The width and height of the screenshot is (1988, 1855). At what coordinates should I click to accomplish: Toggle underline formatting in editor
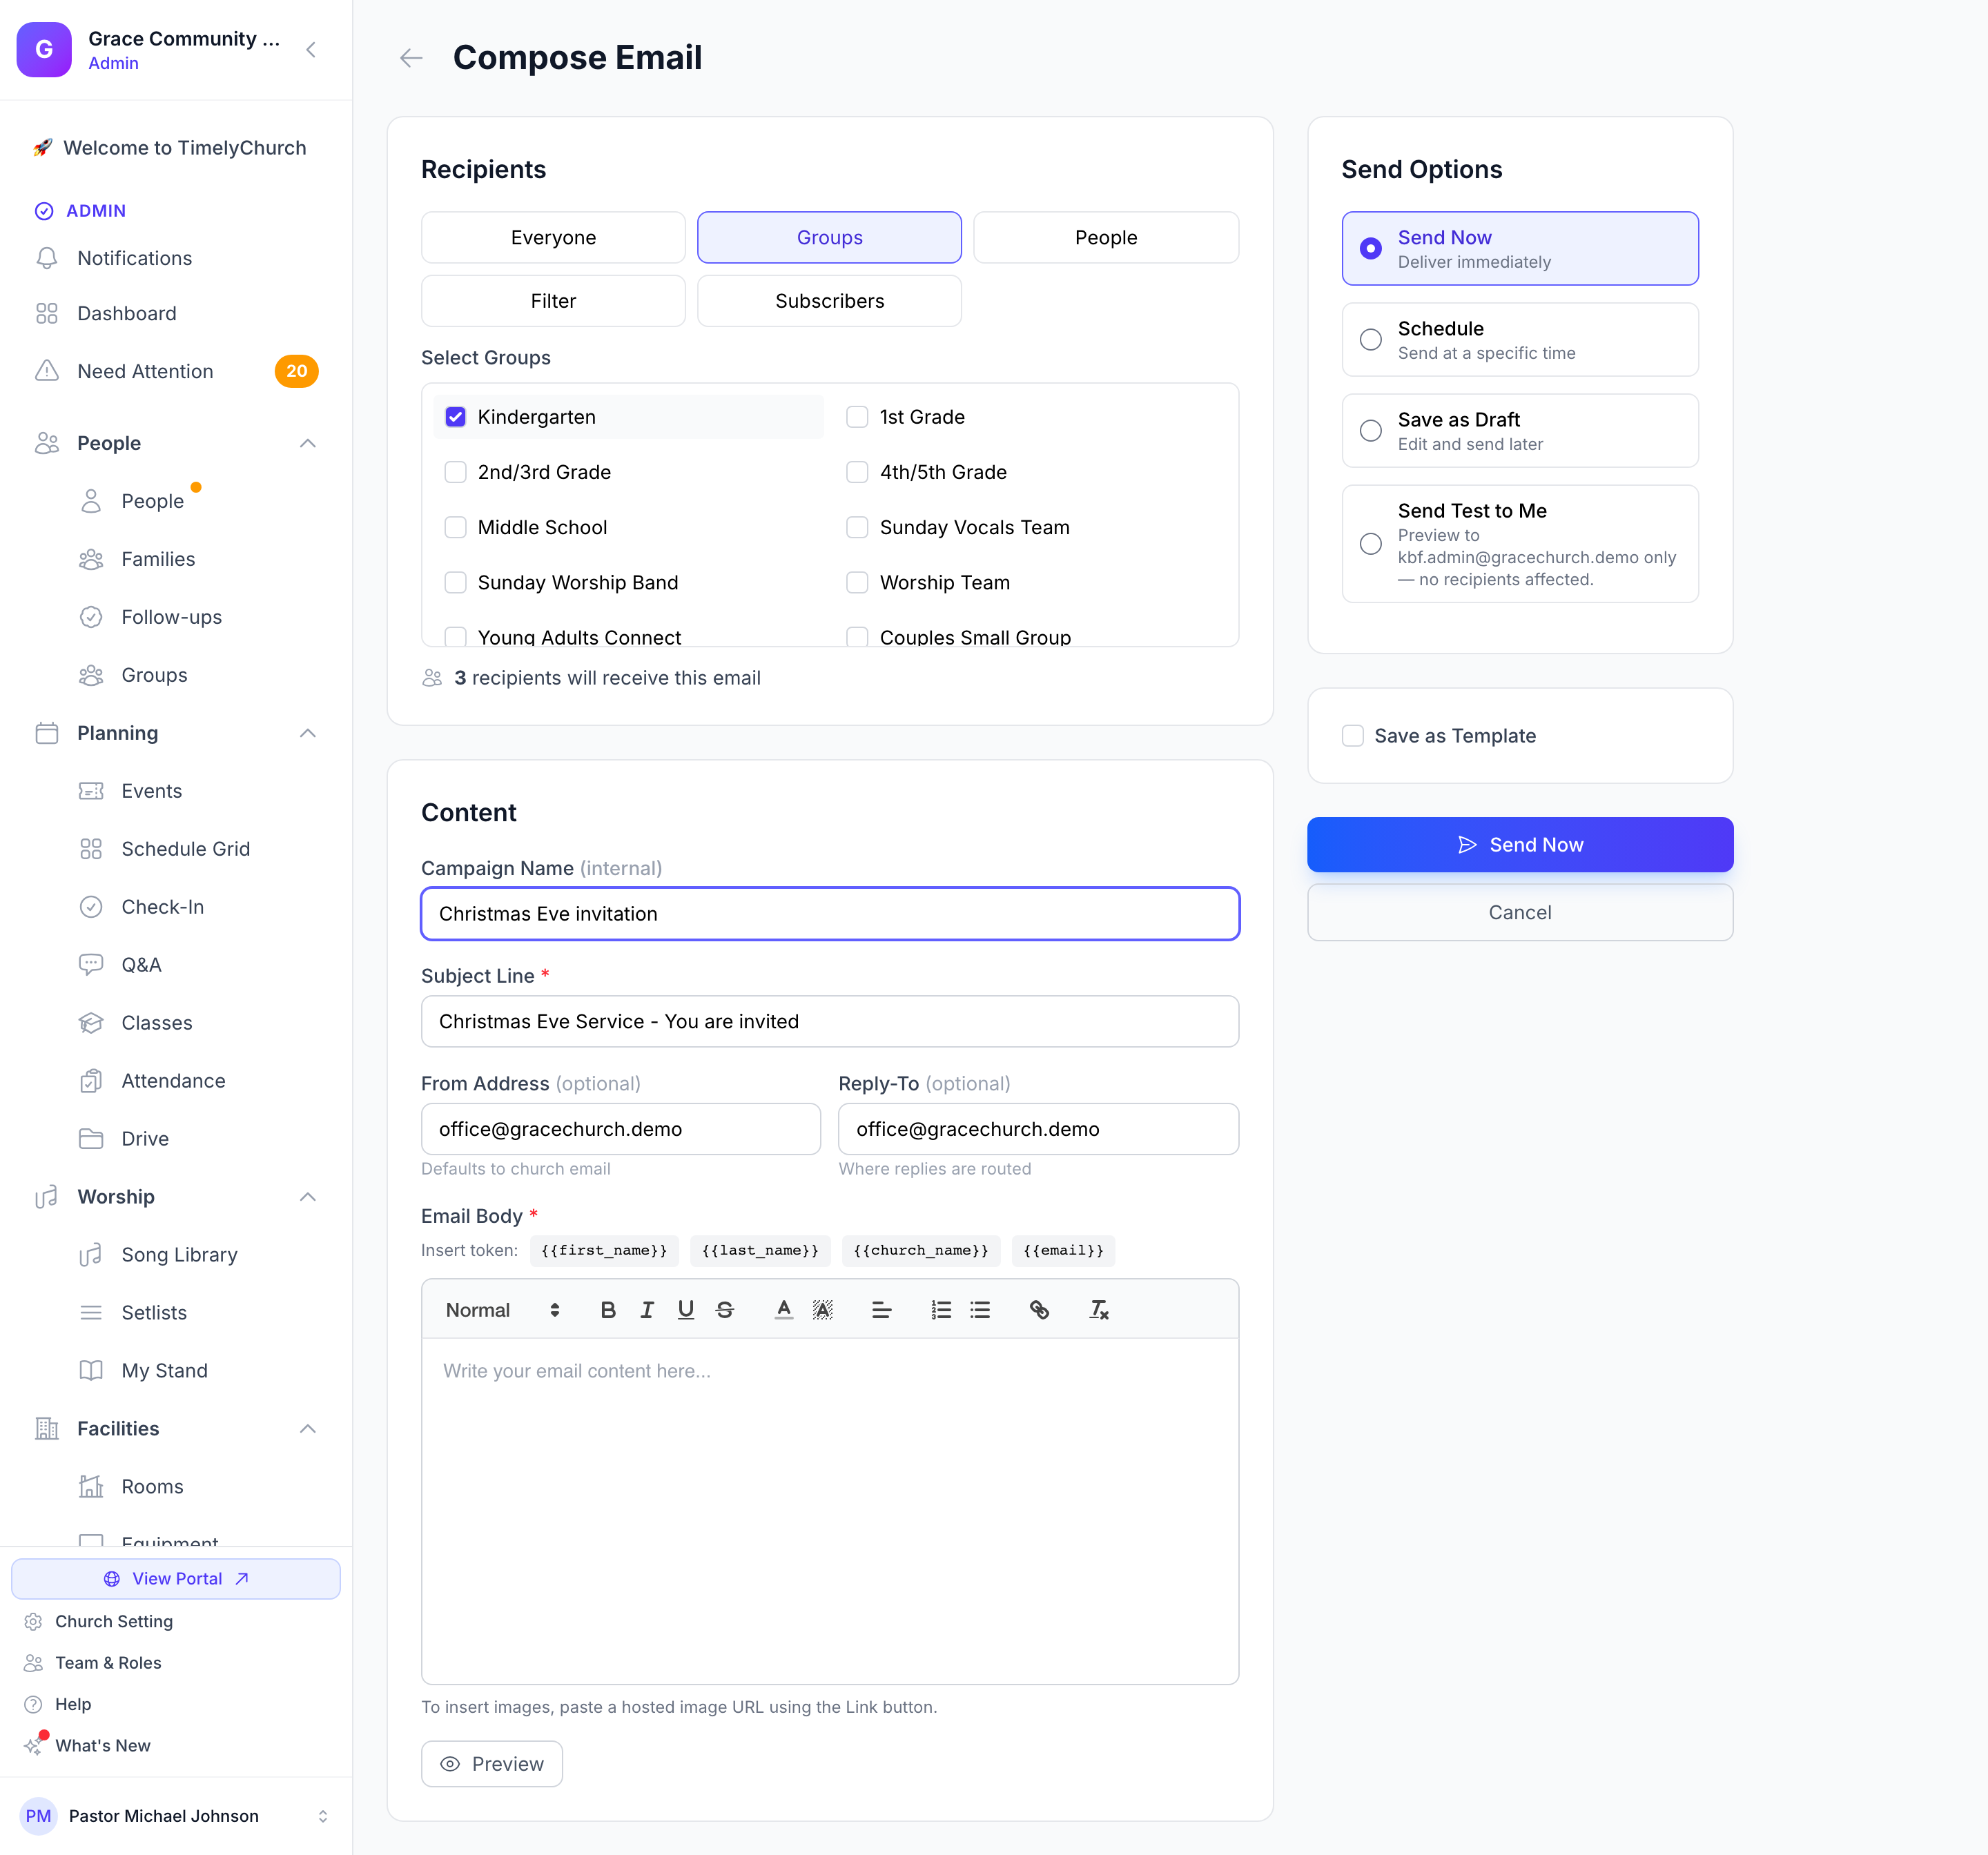686,1310
